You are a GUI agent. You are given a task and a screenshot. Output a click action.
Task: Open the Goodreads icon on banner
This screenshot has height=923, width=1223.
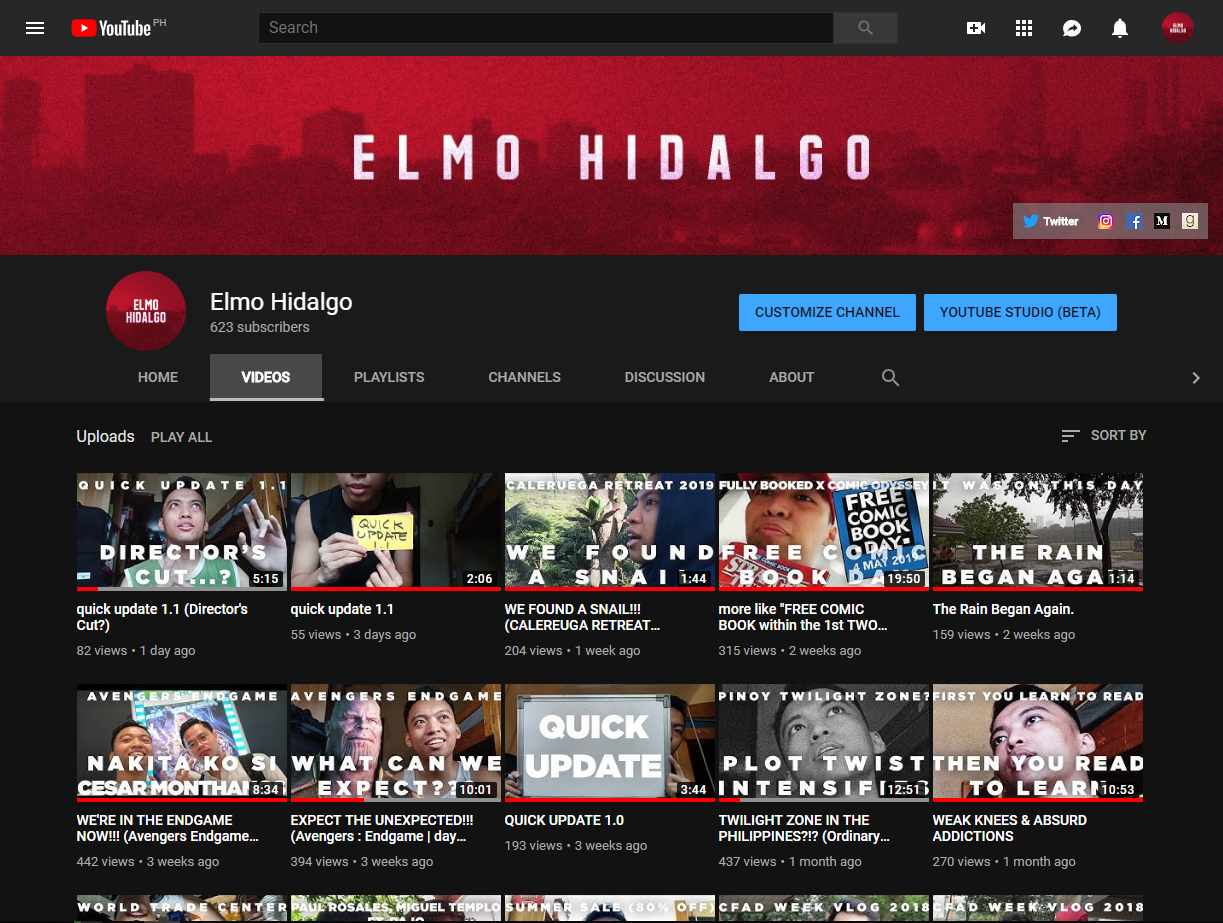1189,221
